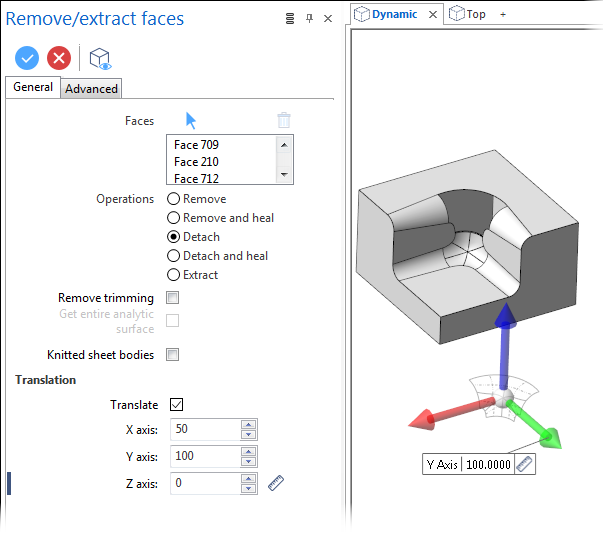Click the ruler icon in Y Axis tooltip
This screenshot has height=533, width=603.
coord(524,464)
